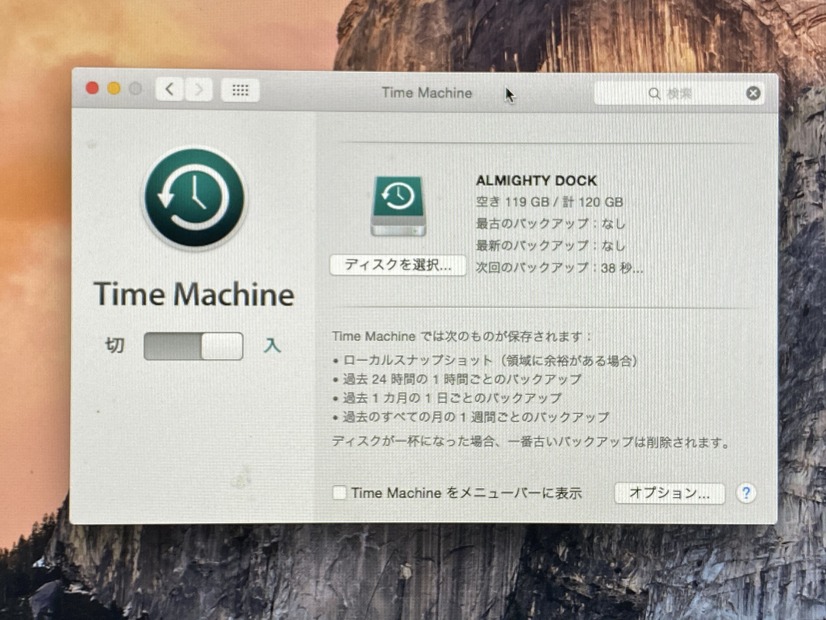
Task: Open help with the question mark button
Action: click(746, 493)
